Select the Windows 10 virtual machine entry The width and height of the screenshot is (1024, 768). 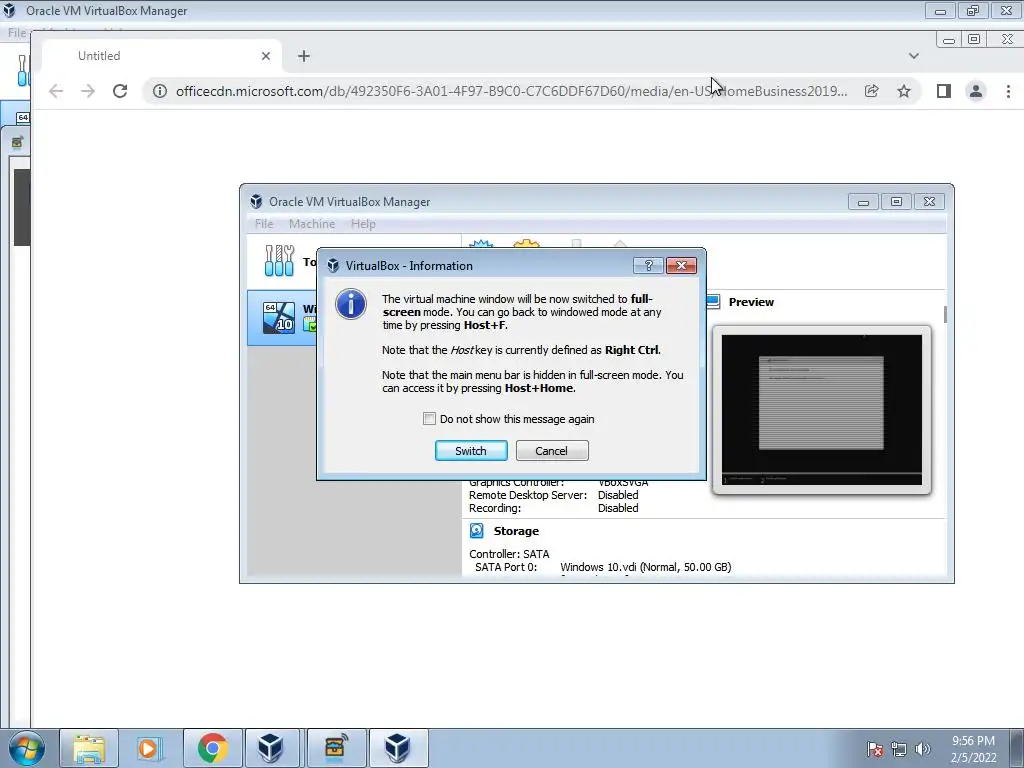[x=282, y=318]
